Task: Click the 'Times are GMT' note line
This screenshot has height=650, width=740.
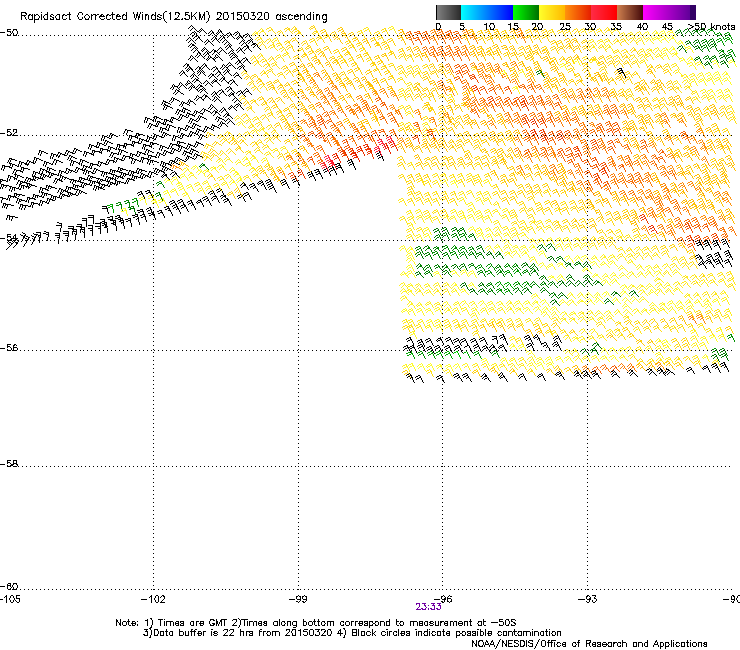Action: 316,623
